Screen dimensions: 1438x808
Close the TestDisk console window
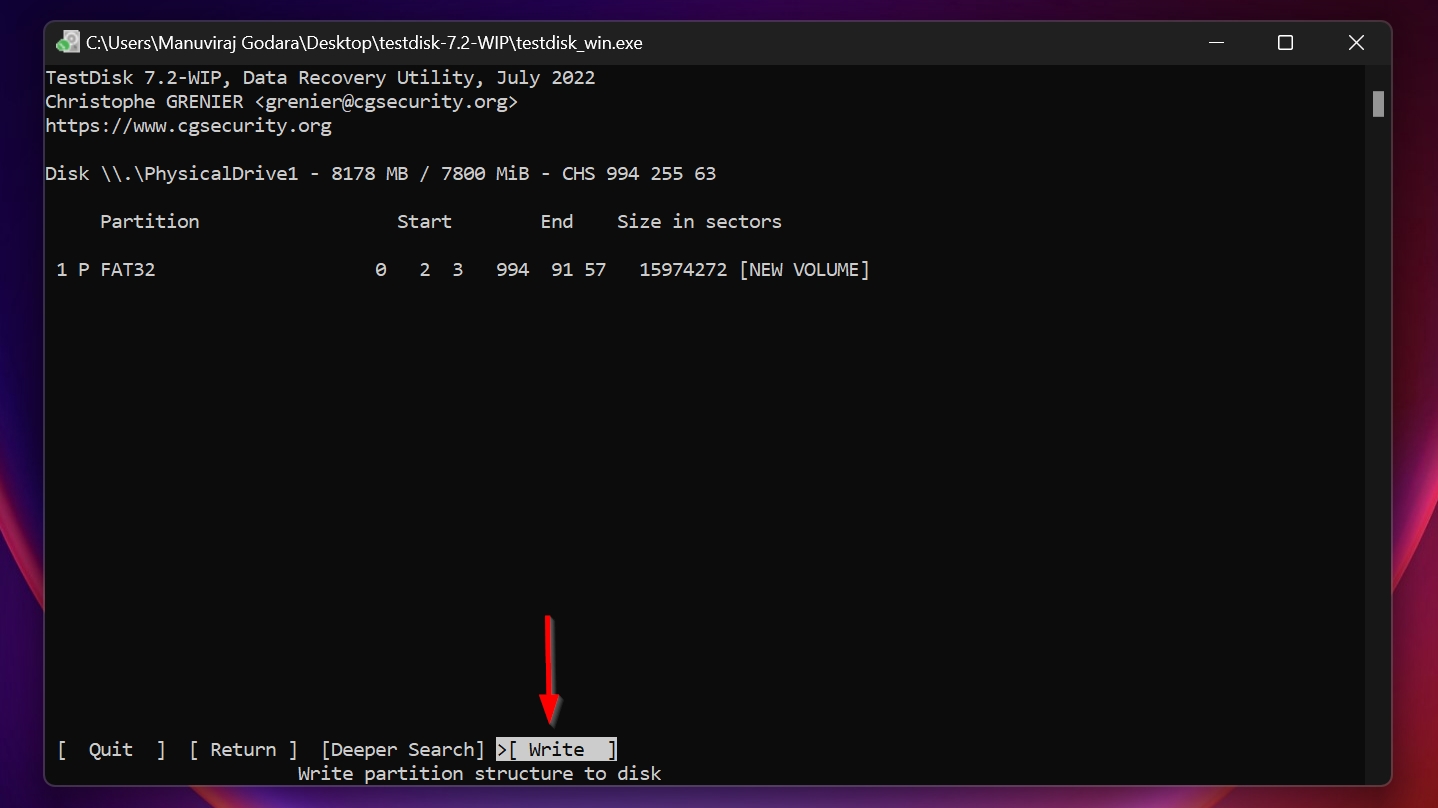click(1356, 43)
